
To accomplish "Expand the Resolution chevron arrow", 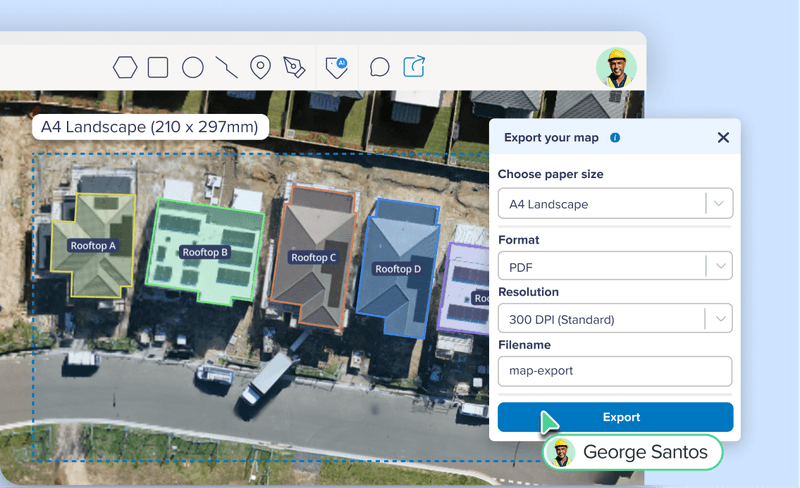I will click(x=720, y=319).
